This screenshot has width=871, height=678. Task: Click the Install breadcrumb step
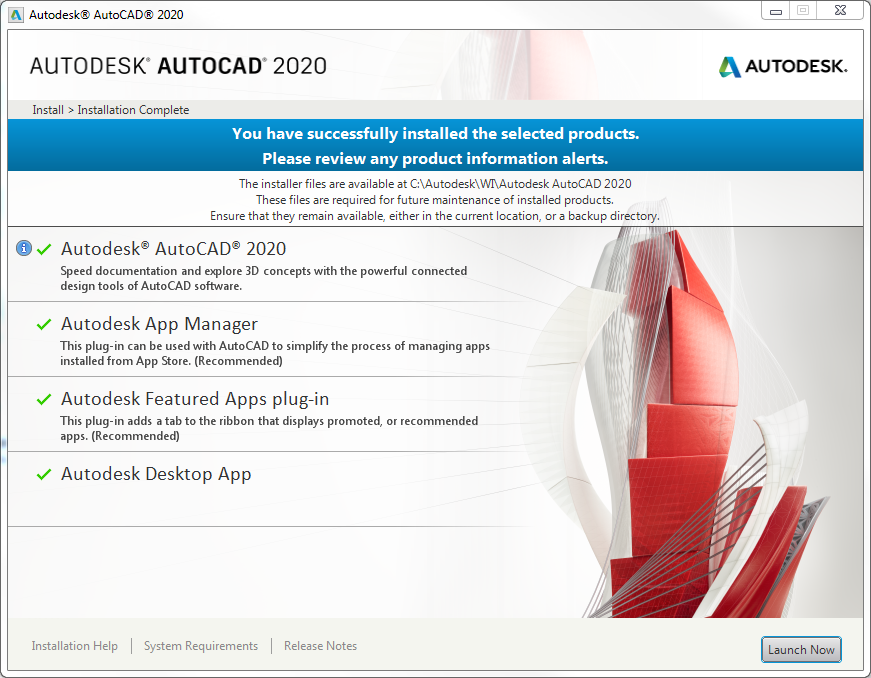pos(47,110)
